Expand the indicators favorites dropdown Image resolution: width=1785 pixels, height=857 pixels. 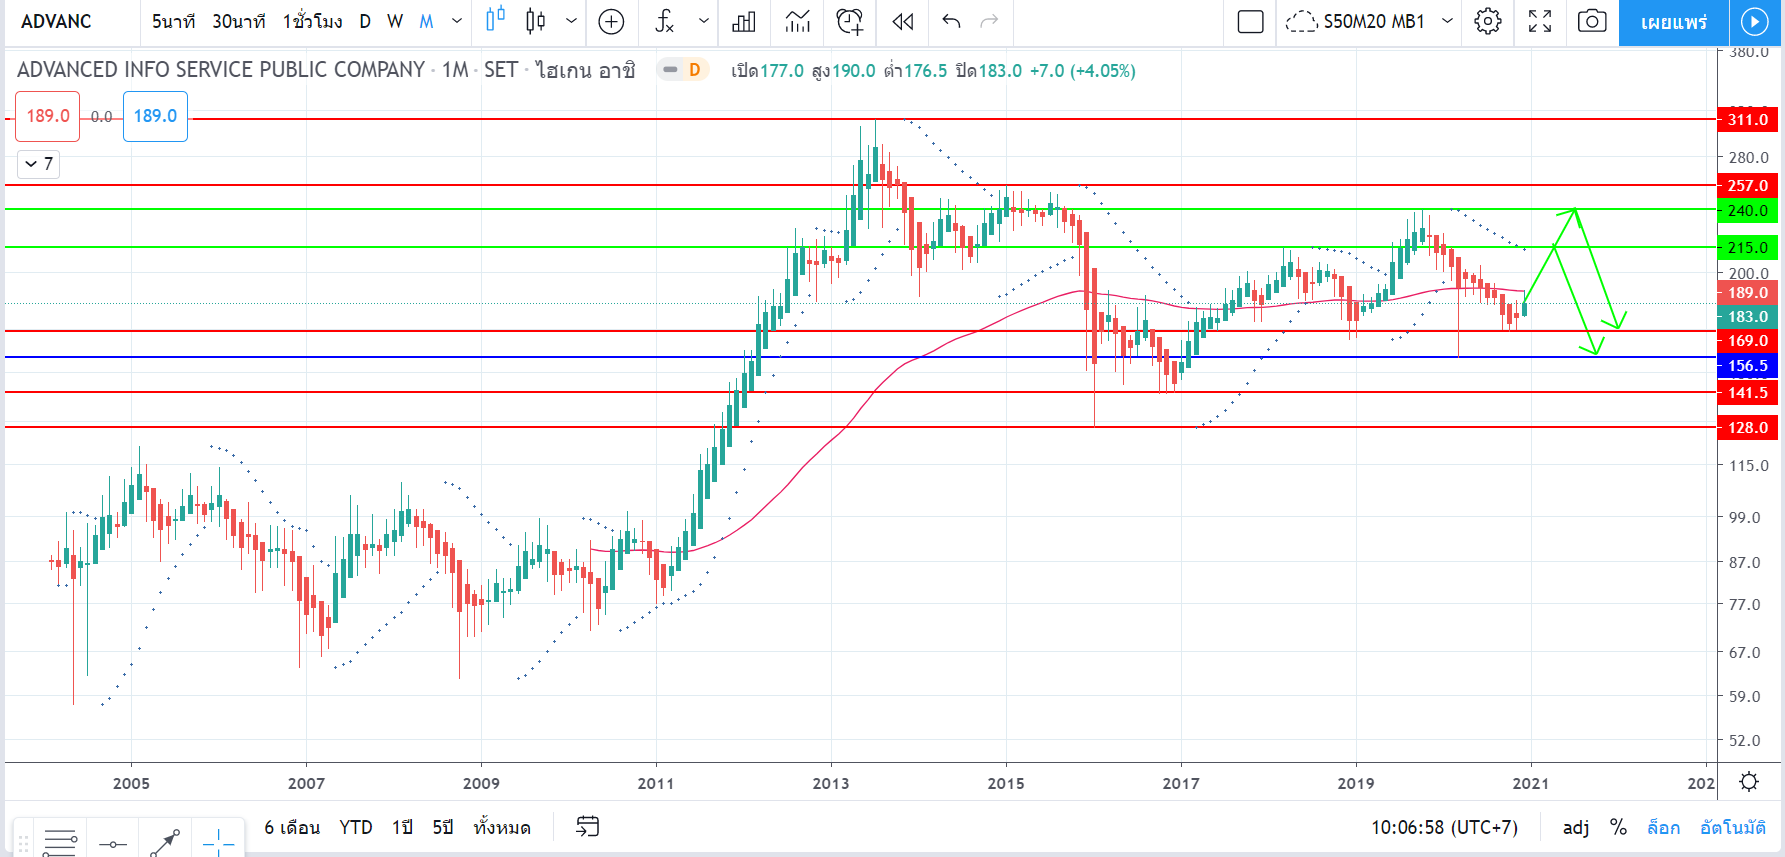[x=704, y=21]
